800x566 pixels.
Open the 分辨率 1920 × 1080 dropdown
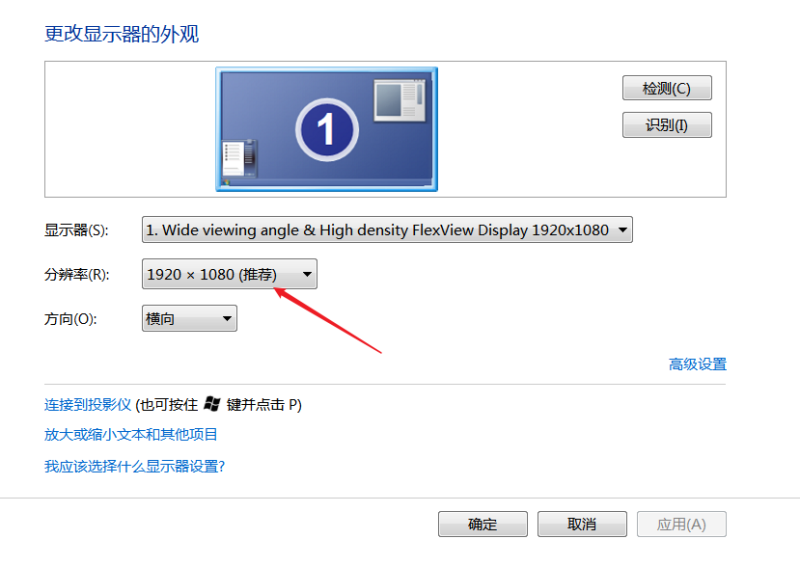(230, 274)
